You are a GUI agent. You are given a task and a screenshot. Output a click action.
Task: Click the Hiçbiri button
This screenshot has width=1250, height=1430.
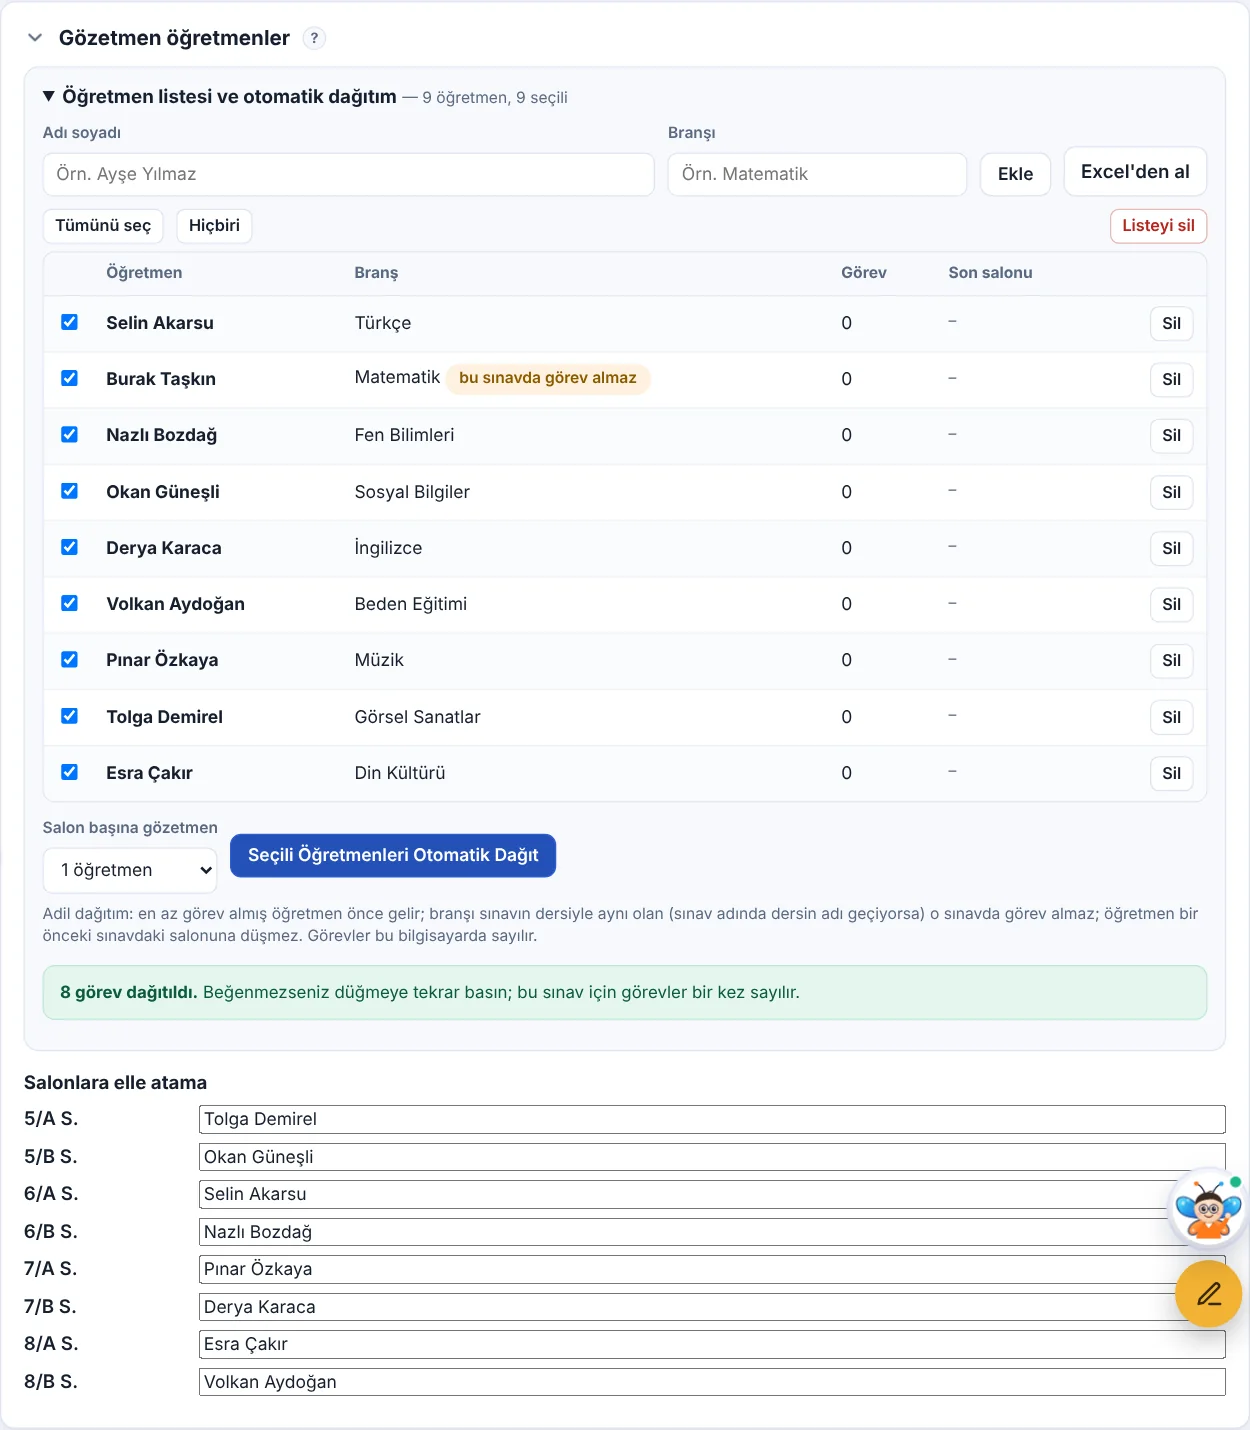tap(214, 226)
